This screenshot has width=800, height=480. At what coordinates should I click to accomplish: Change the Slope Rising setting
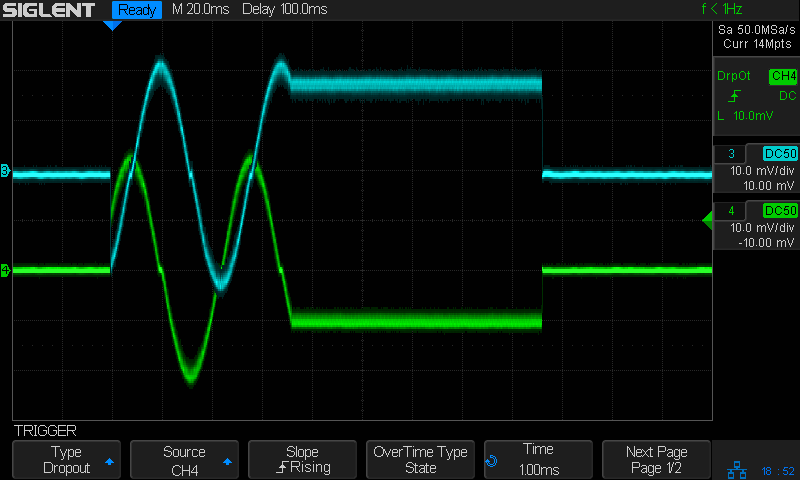click(303, 460)
